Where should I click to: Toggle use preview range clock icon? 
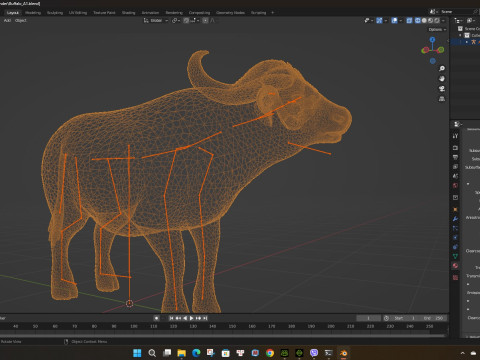click(386, 318)
